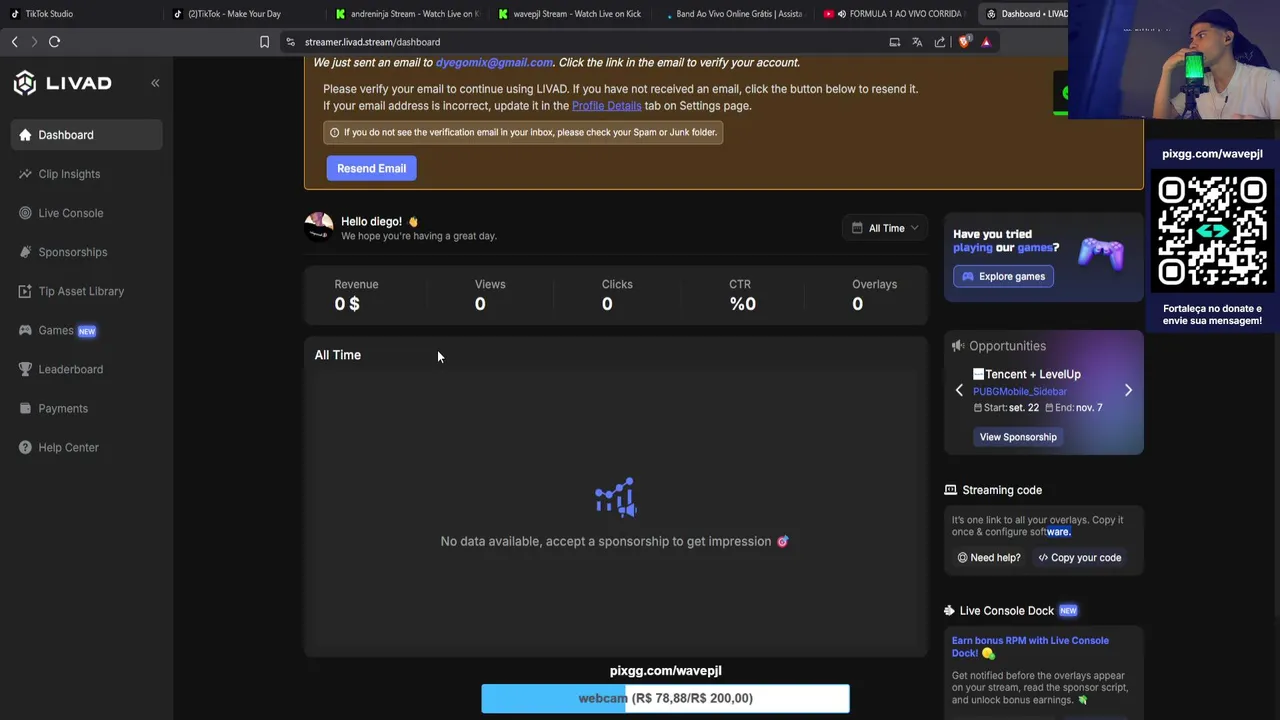Screen dimensions: 1280x720
Task: Click Explore games button
Action: click(1003, 276)
